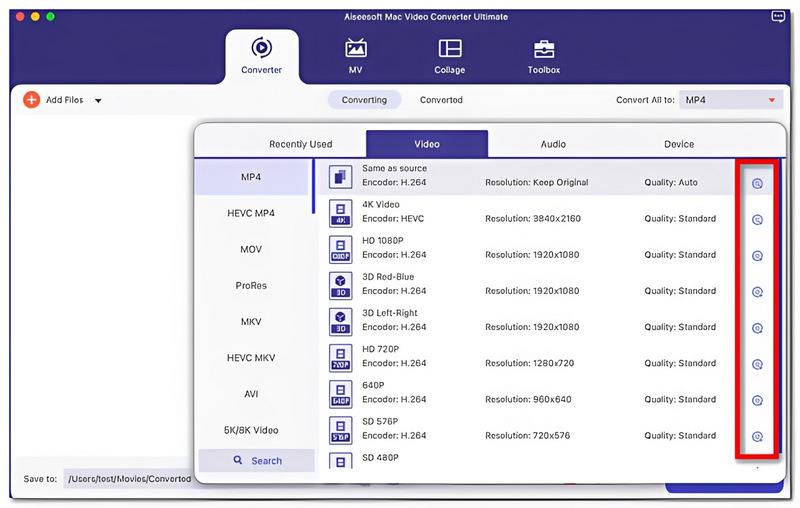Choose the '640P' preset name
This screenshot has height=508, width=800.
[373, 386]
